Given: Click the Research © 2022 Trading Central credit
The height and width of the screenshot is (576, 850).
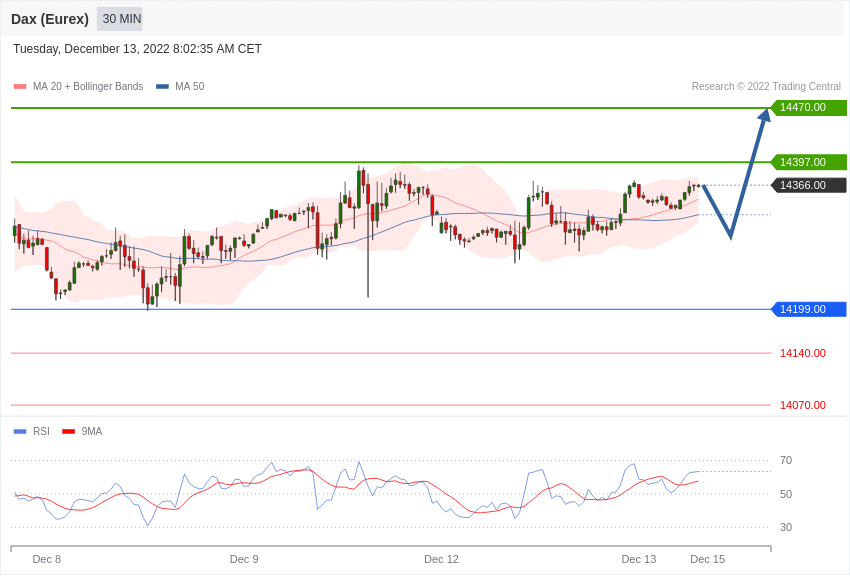Looking at the screenshot, I should [x=766, y=87].
